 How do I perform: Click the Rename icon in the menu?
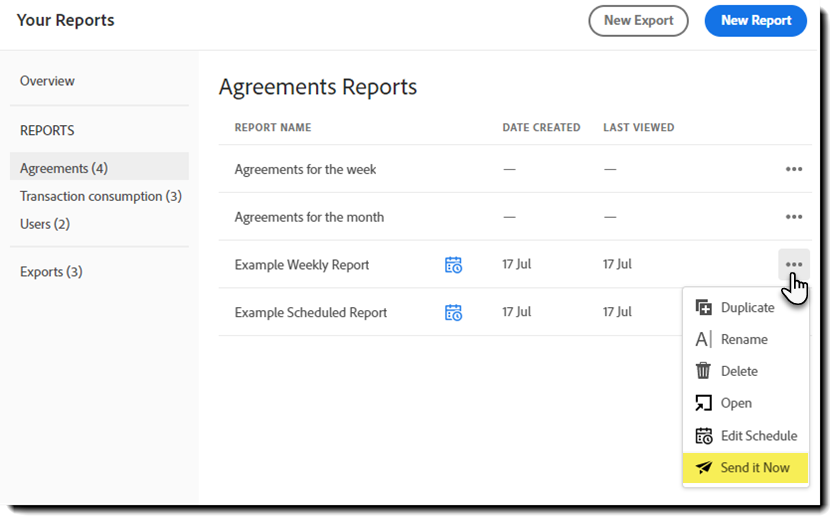tap(703, 340)
